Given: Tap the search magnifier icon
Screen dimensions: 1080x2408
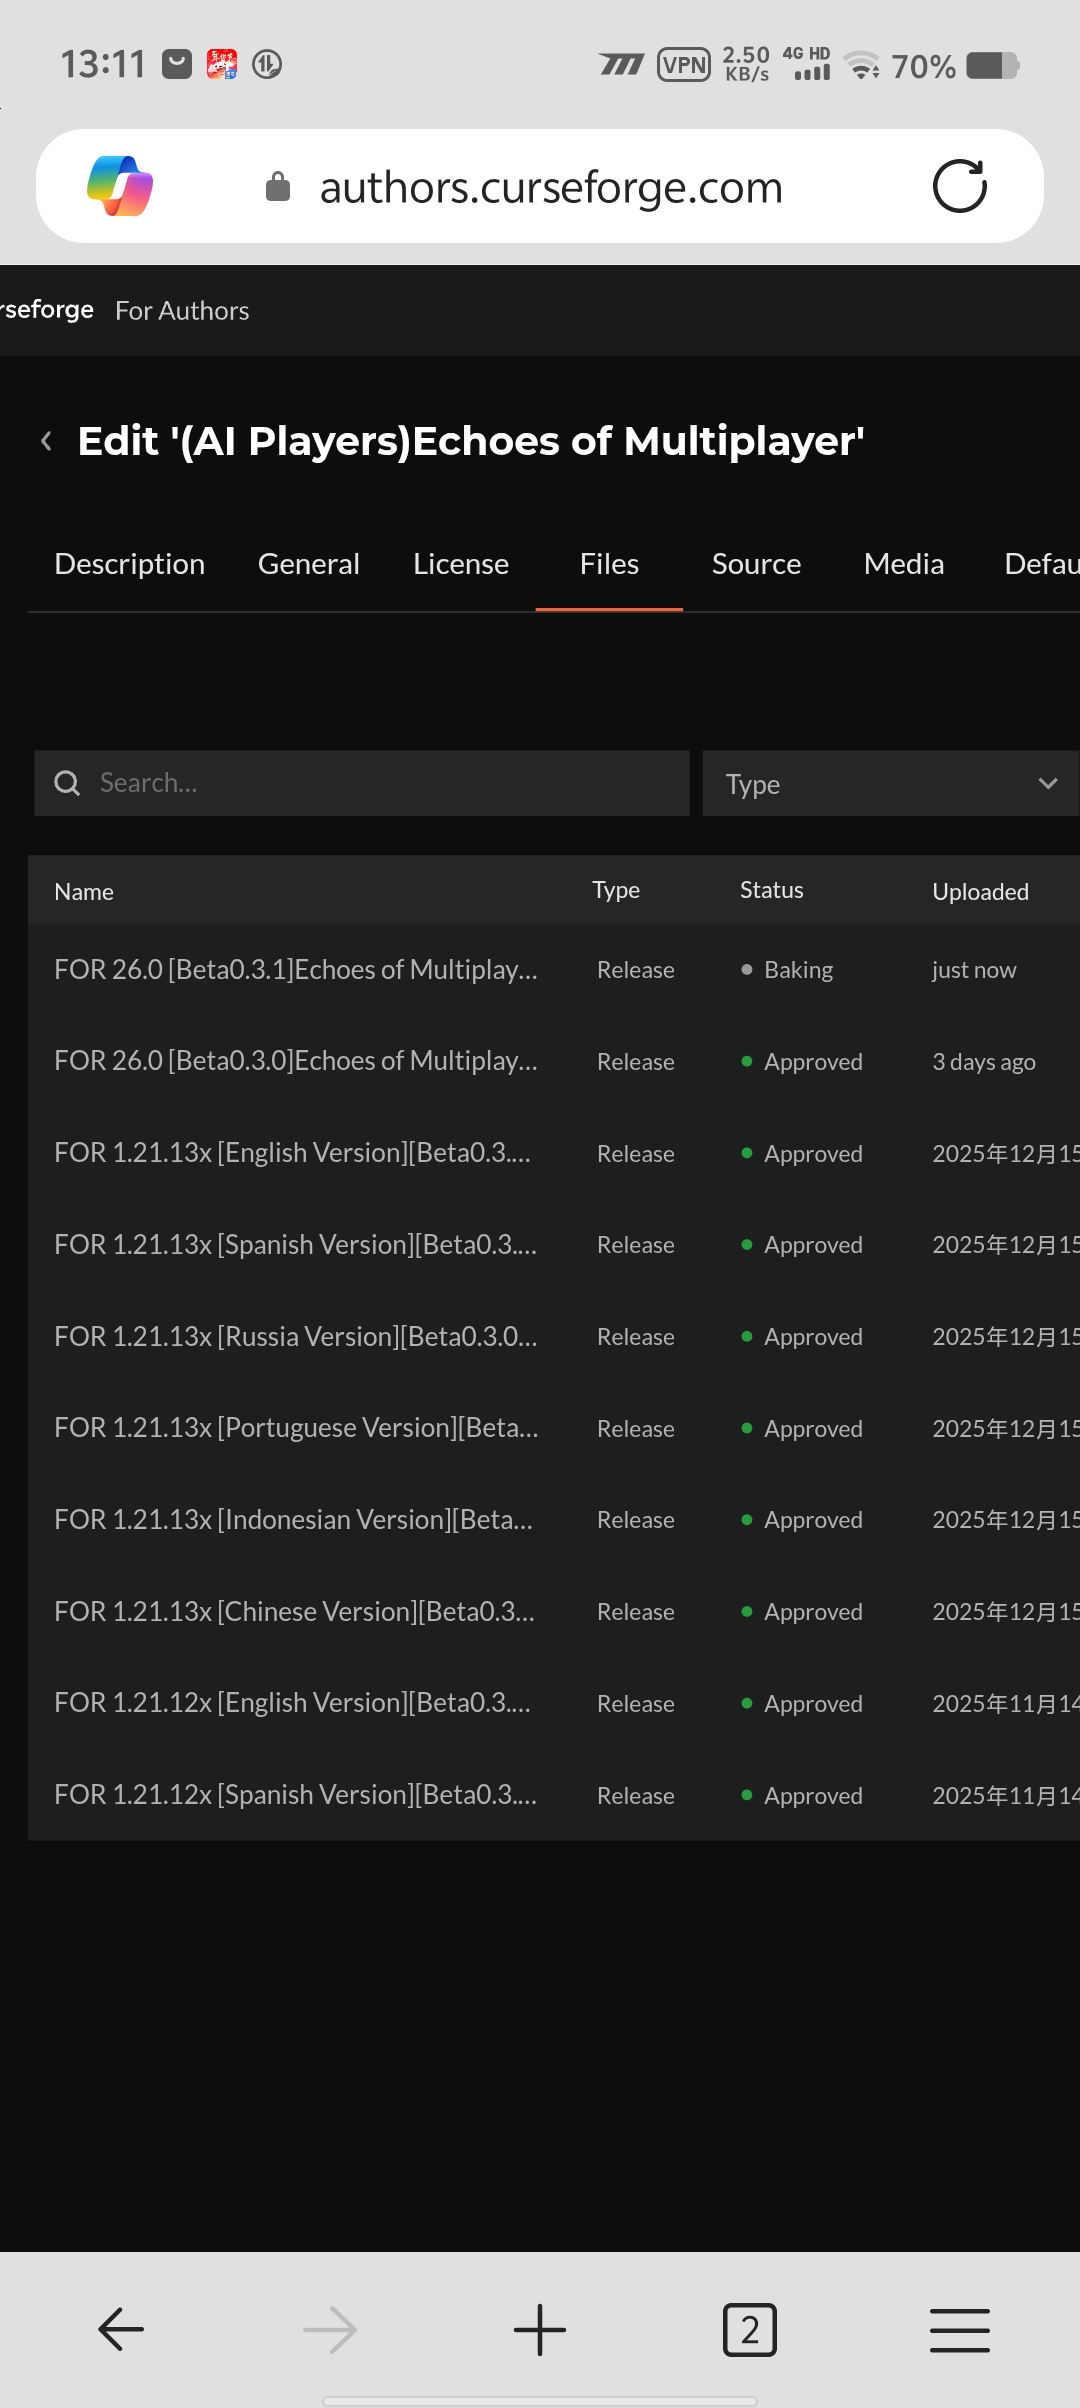Looking at the screenshot, I should [x=67, y=783].
